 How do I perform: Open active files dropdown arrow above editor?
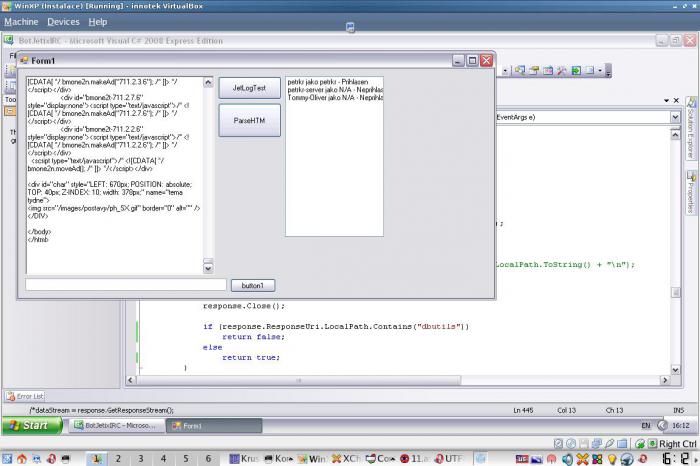point(666,101)
